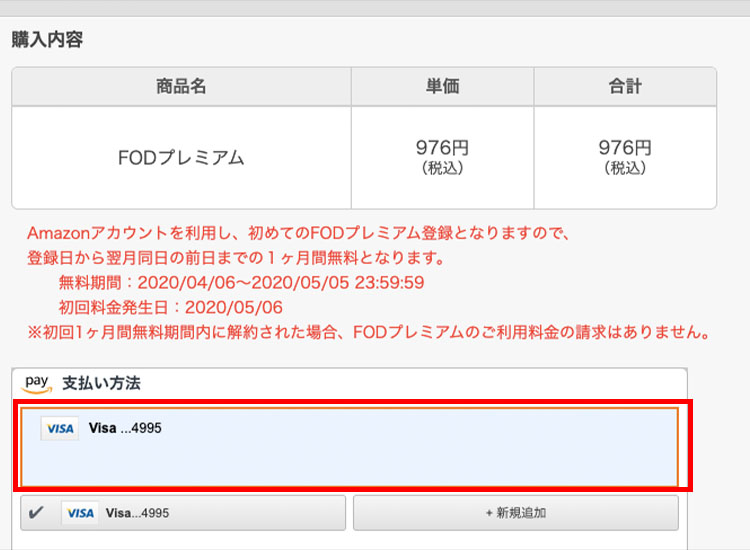Click the 購入内容 heading
This screenshot has height=550, width=750.
[x=47, y=39]
